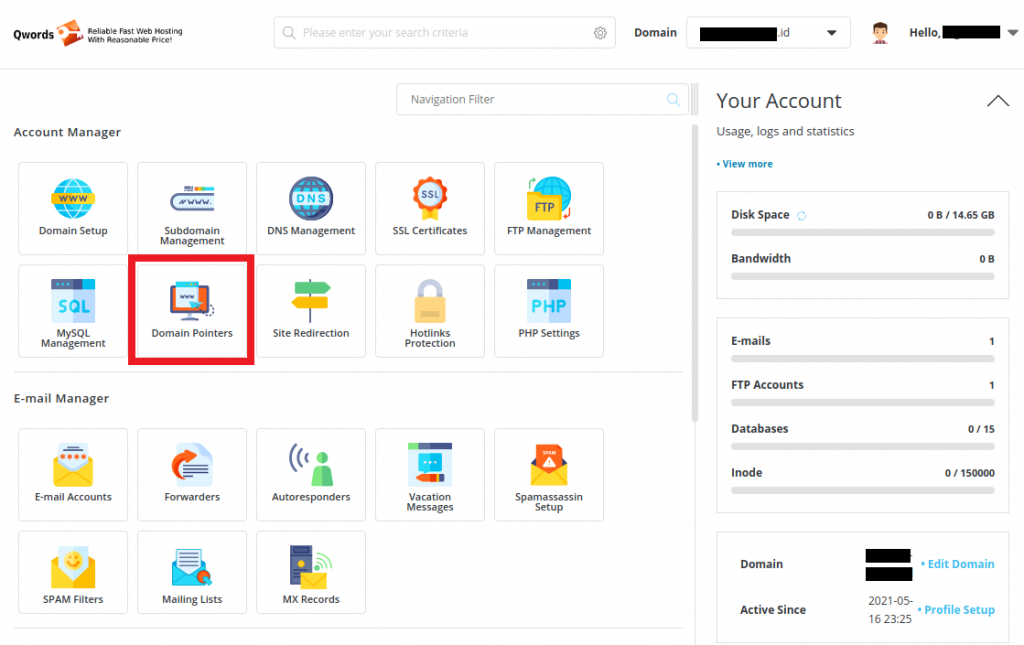Open DNS Management tool
The width and height of the screenshot is (1024, 645).
[x=311, y=208]
